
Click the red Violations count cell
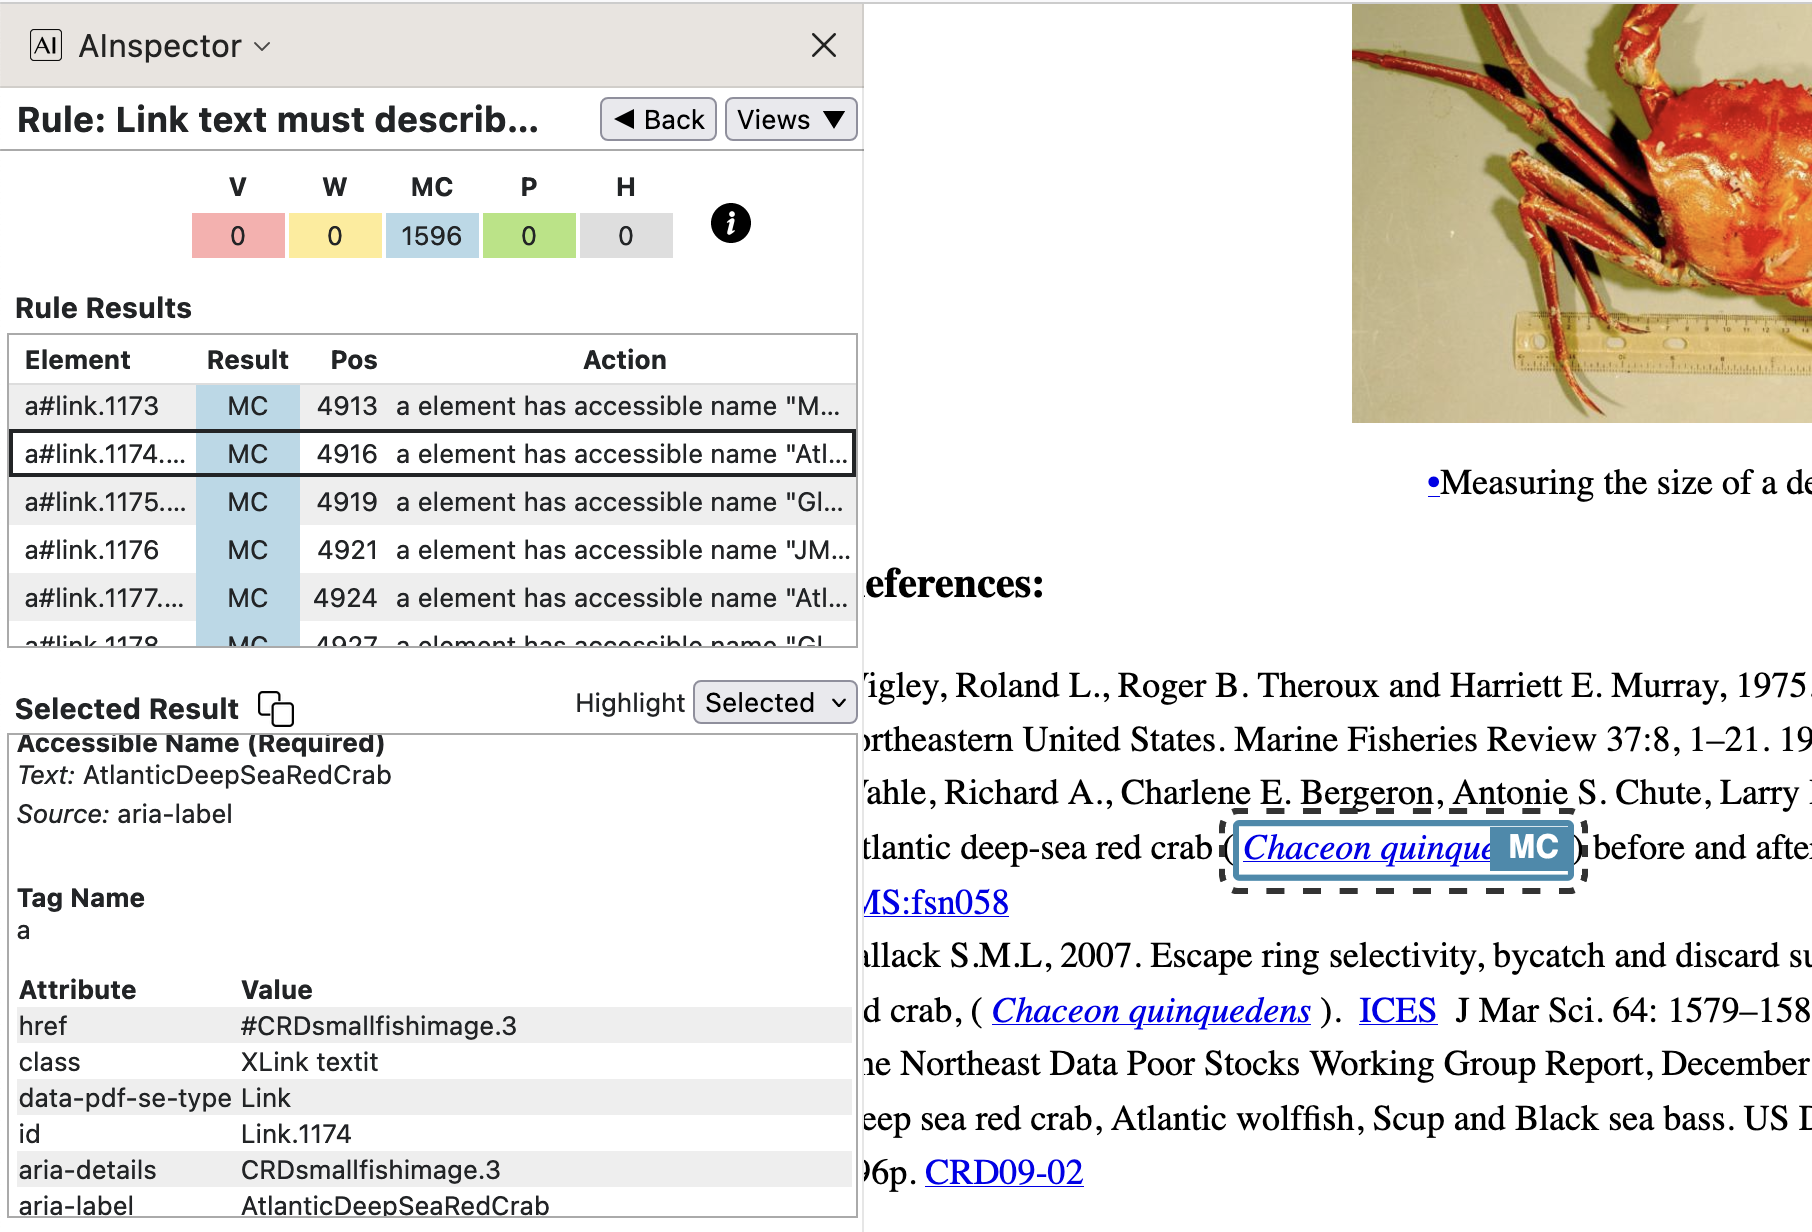coord(238,236)
